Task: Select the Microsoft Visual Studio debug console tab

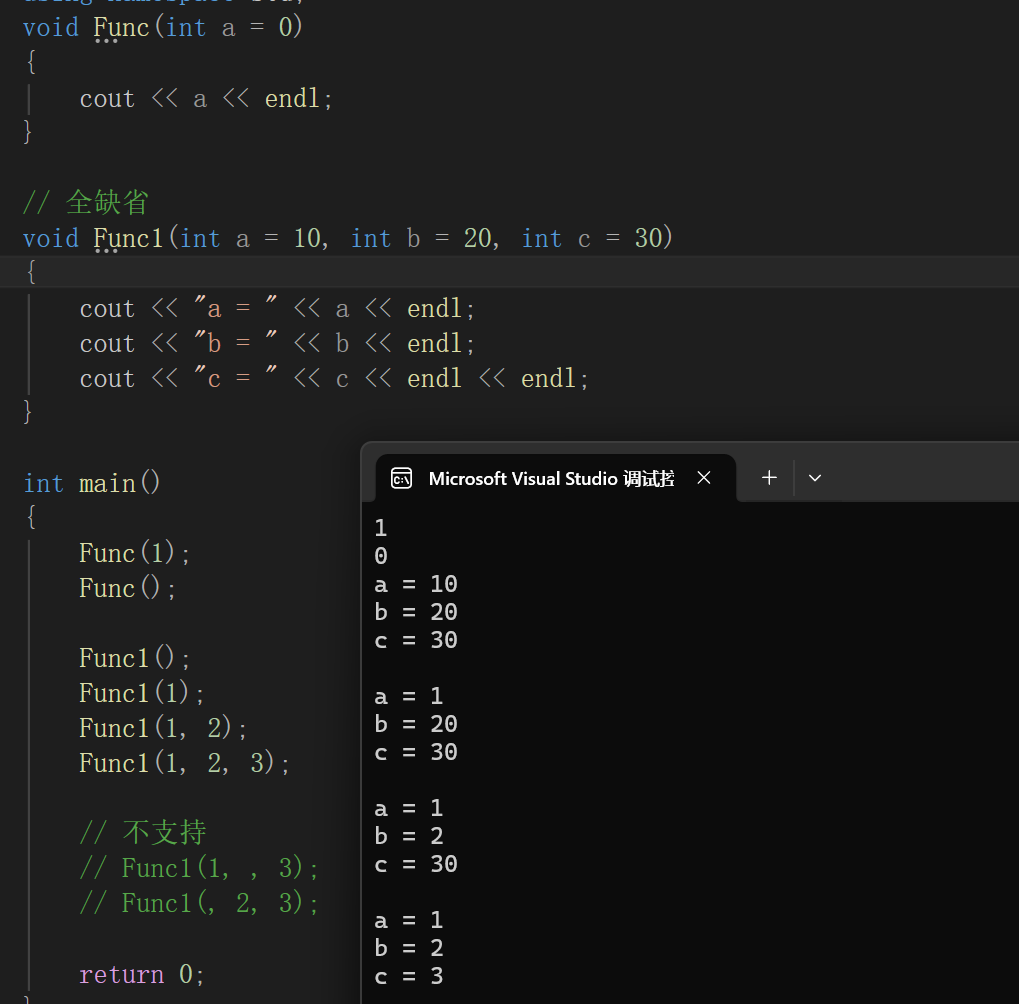Action: (x=556, y=478)
